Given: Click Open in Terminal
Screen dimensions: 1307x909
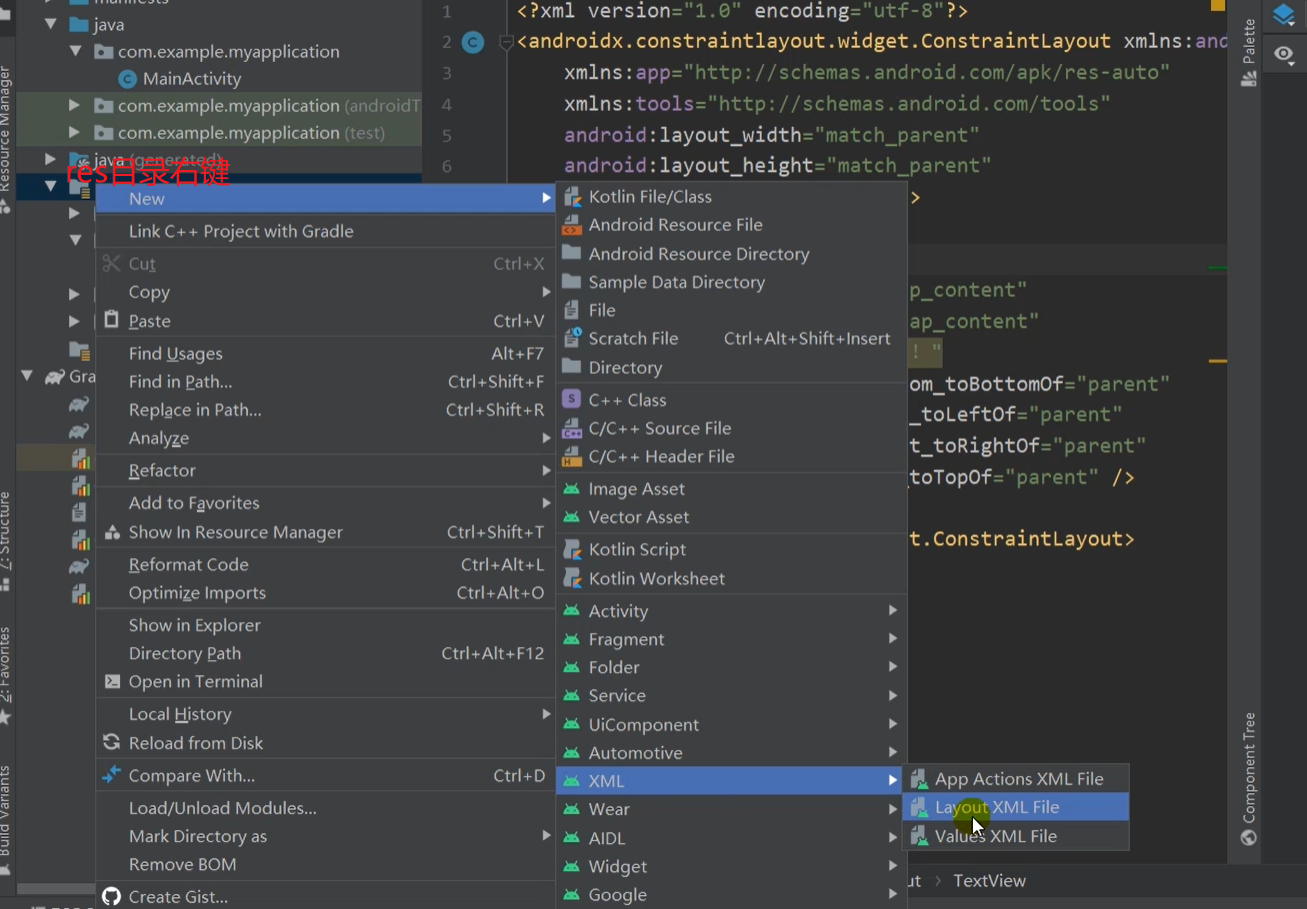Looking at the screenshot, I should pyautogui.click(x=325, y=682).
